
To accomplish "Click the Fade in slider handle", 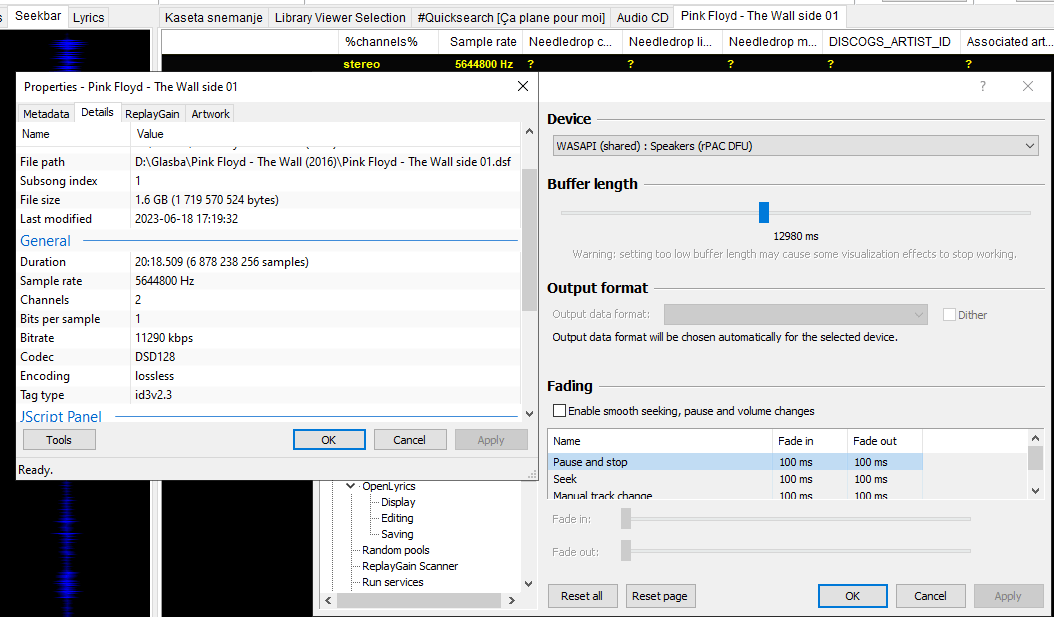I will (x=626, y=519).
